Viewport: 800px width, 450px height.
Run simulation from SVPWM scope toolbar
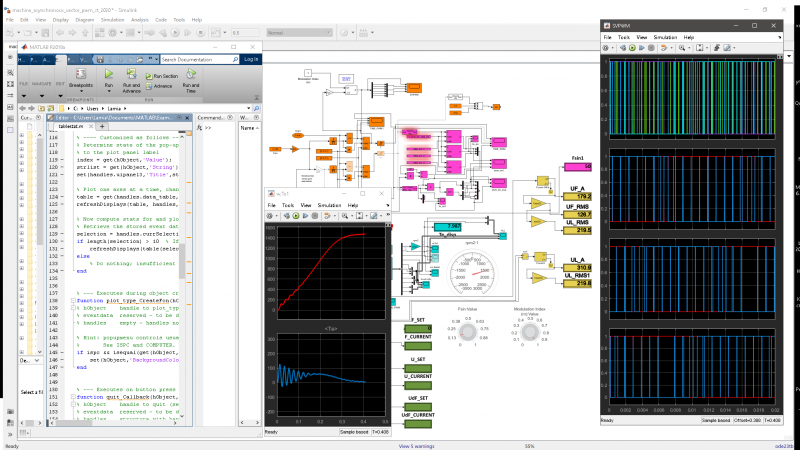pos(632,48)
